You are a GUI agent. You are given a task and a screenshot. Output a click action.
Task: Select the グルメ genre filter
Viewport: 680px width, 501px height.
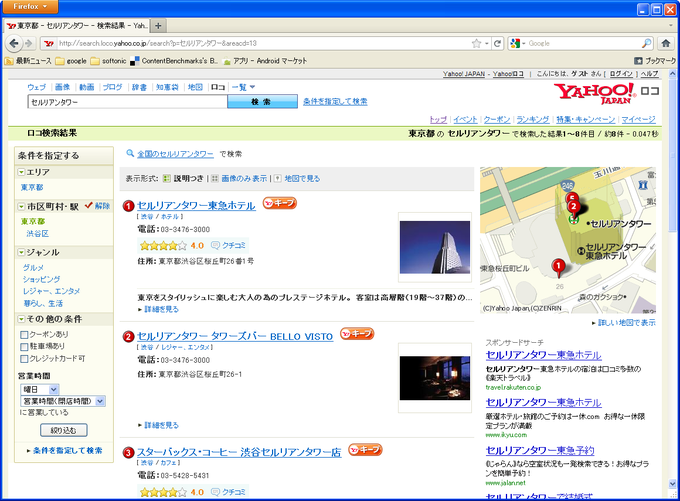click(x=33, y=268)
